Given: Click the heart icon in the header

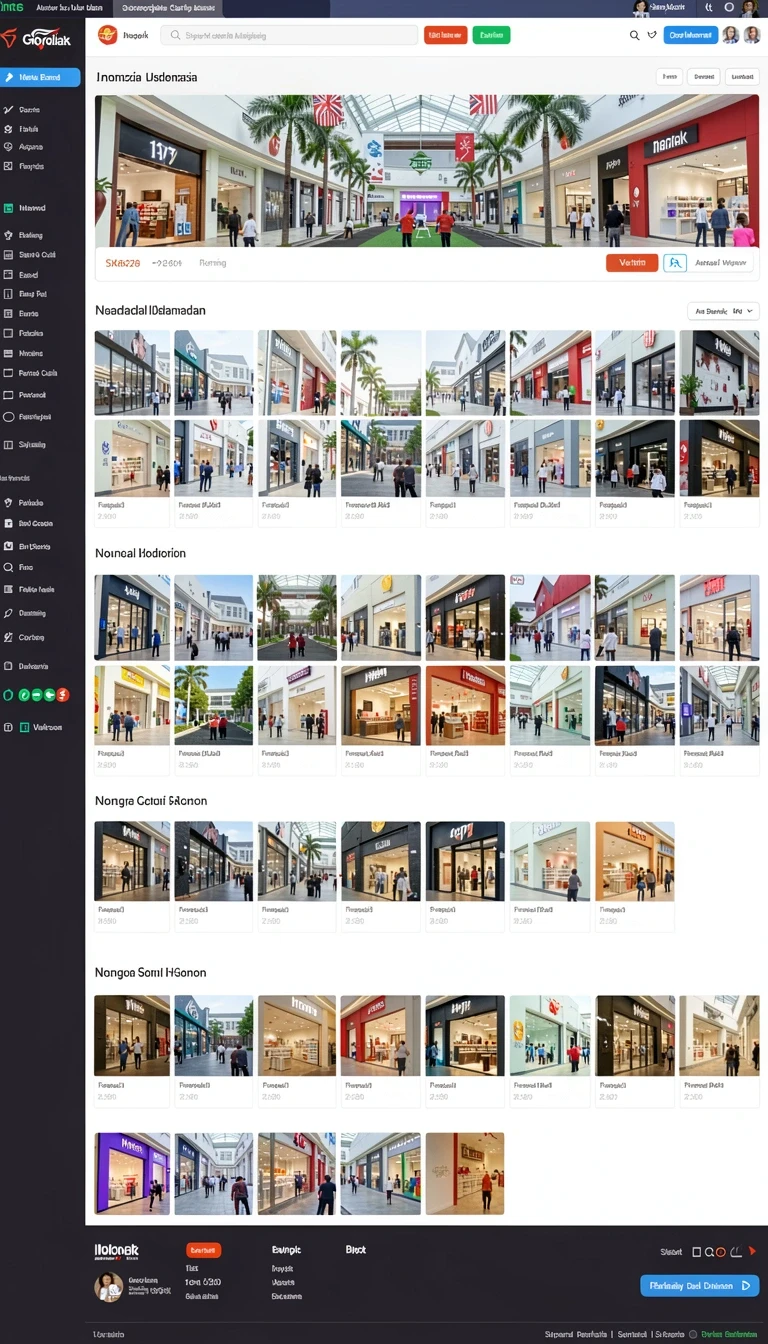Looking at the screenshot, I should (652, 35).
